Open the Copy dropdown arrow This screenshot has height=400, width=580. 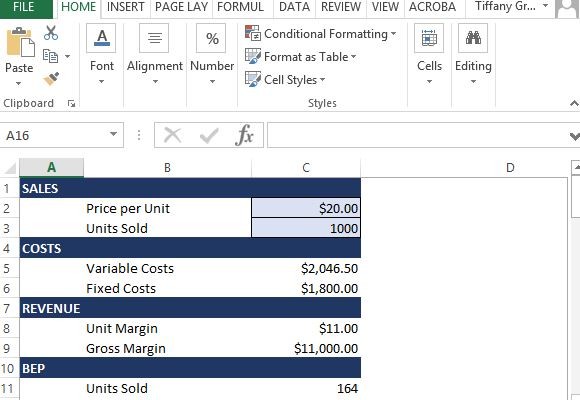pos(67,57)
